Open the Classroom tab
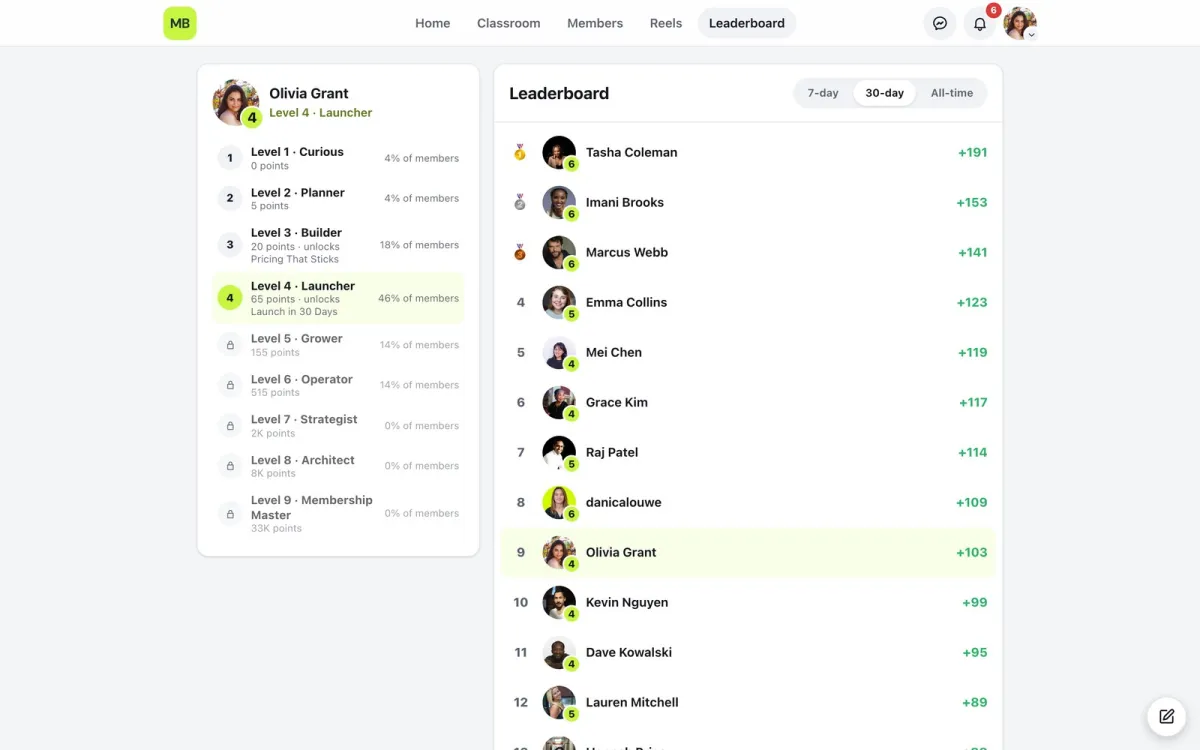 (509, 23)
